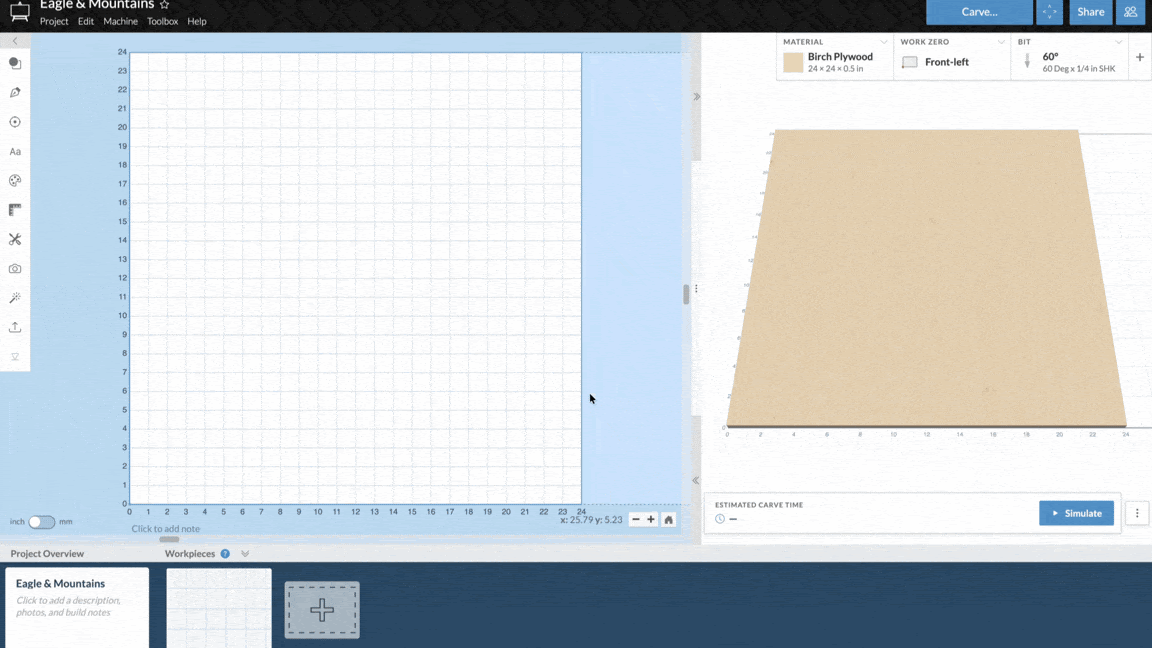Click the pane divider drag handle
Screen dimensions: 1152x648
(x=696, y=289)
